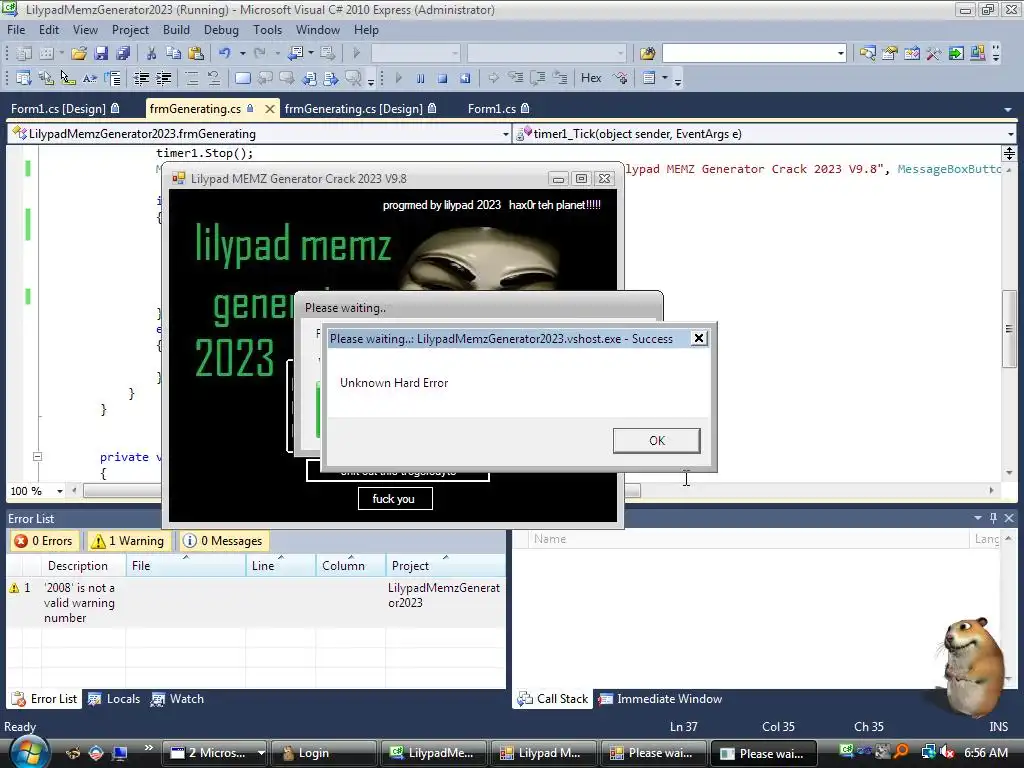Open the File menu
1024x768 pixels.
tap(16, 29)
